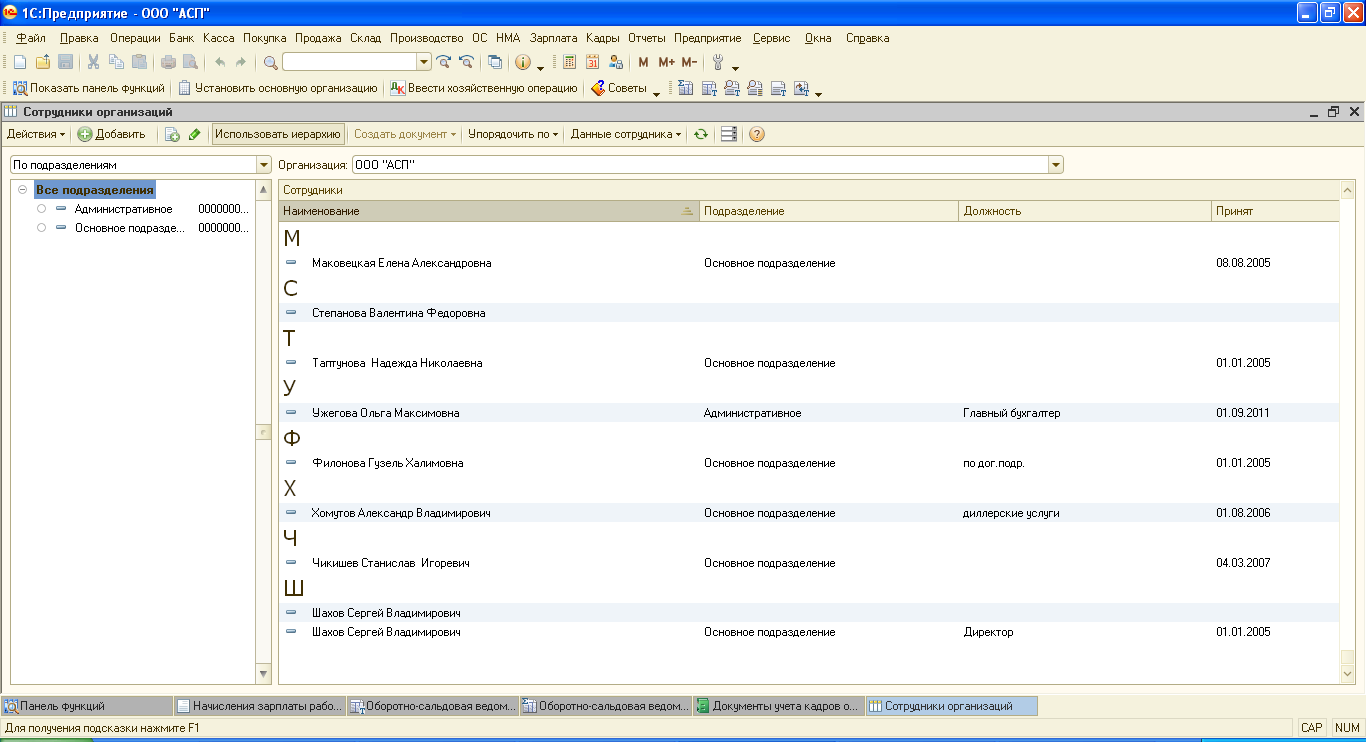Click the employees table scroll up arrow
The width and height of the screenshot is (1366, 742).
coord(1347,190)
